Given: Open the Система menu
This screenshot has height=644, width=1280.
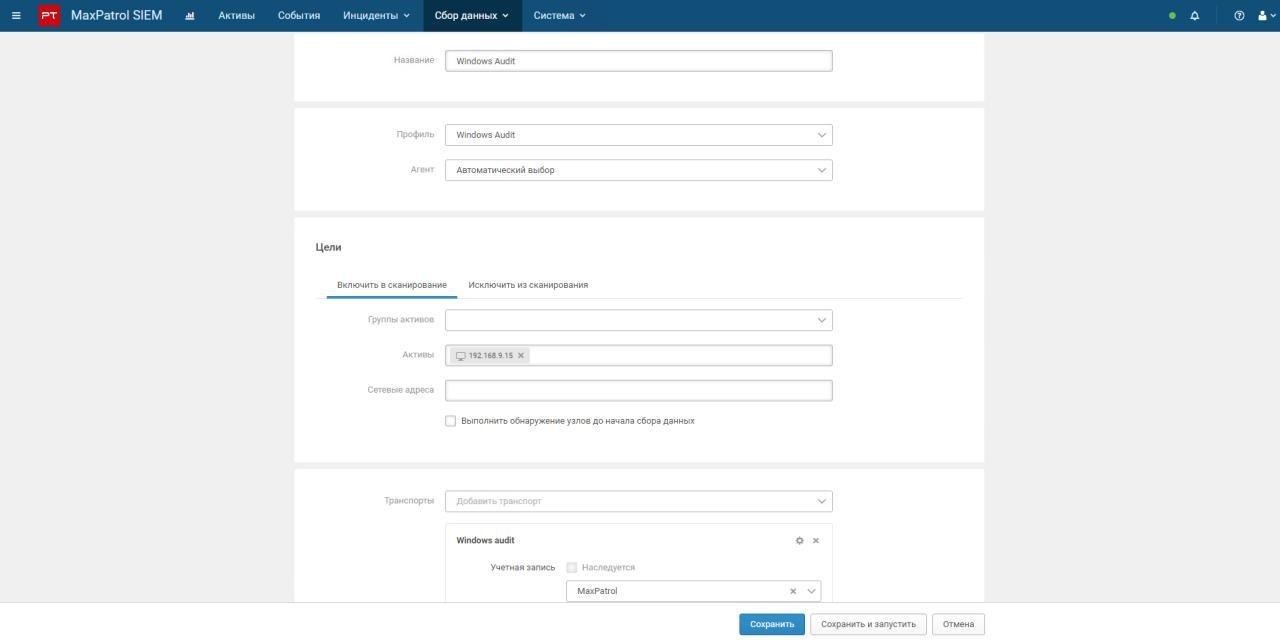Looking at the screenshot, I should coord(559,16).
